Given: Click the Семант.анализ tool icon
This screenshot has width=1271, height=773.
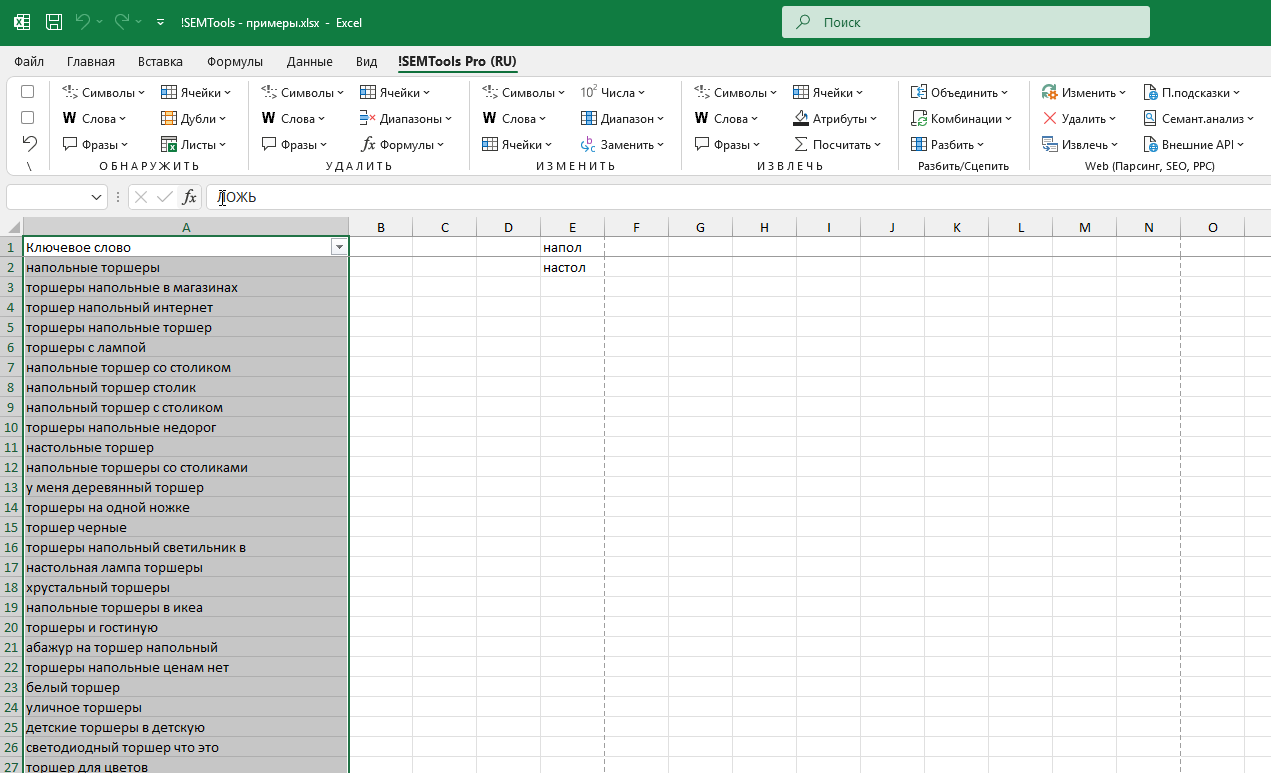Looking at the screenshot, I should point(1150,118).
